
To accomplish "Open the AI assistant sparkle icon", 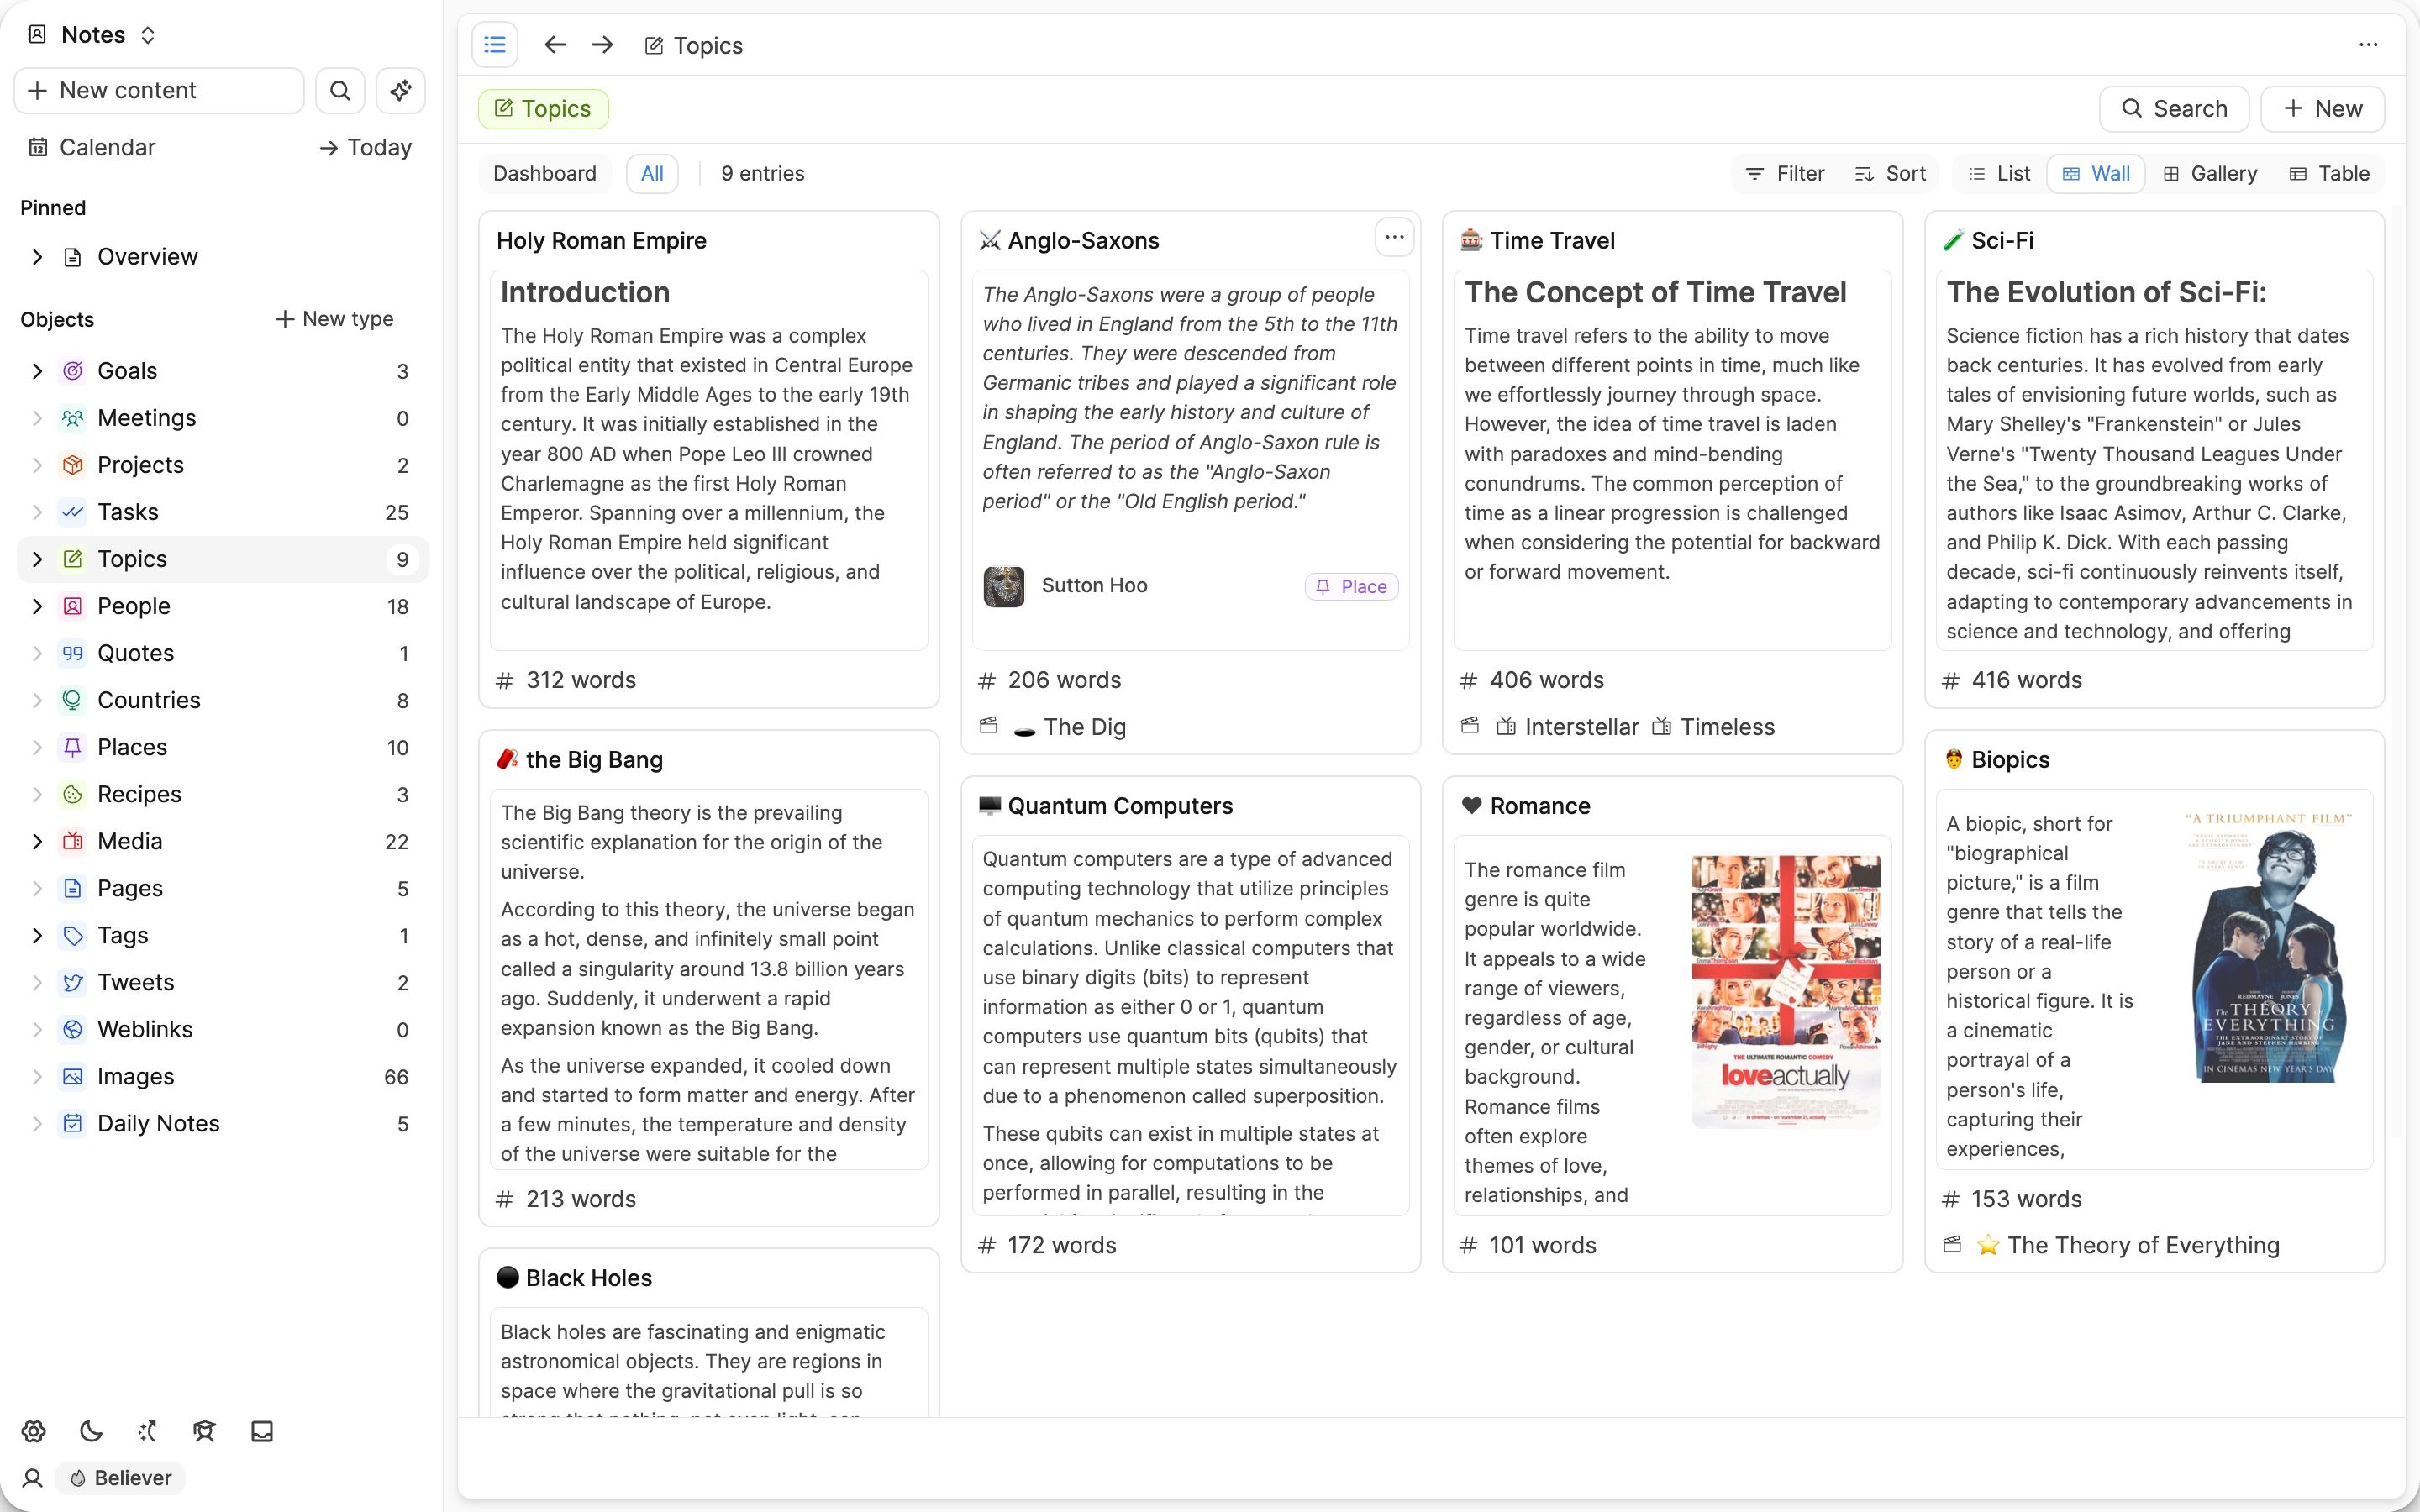I will coord(401,91).
